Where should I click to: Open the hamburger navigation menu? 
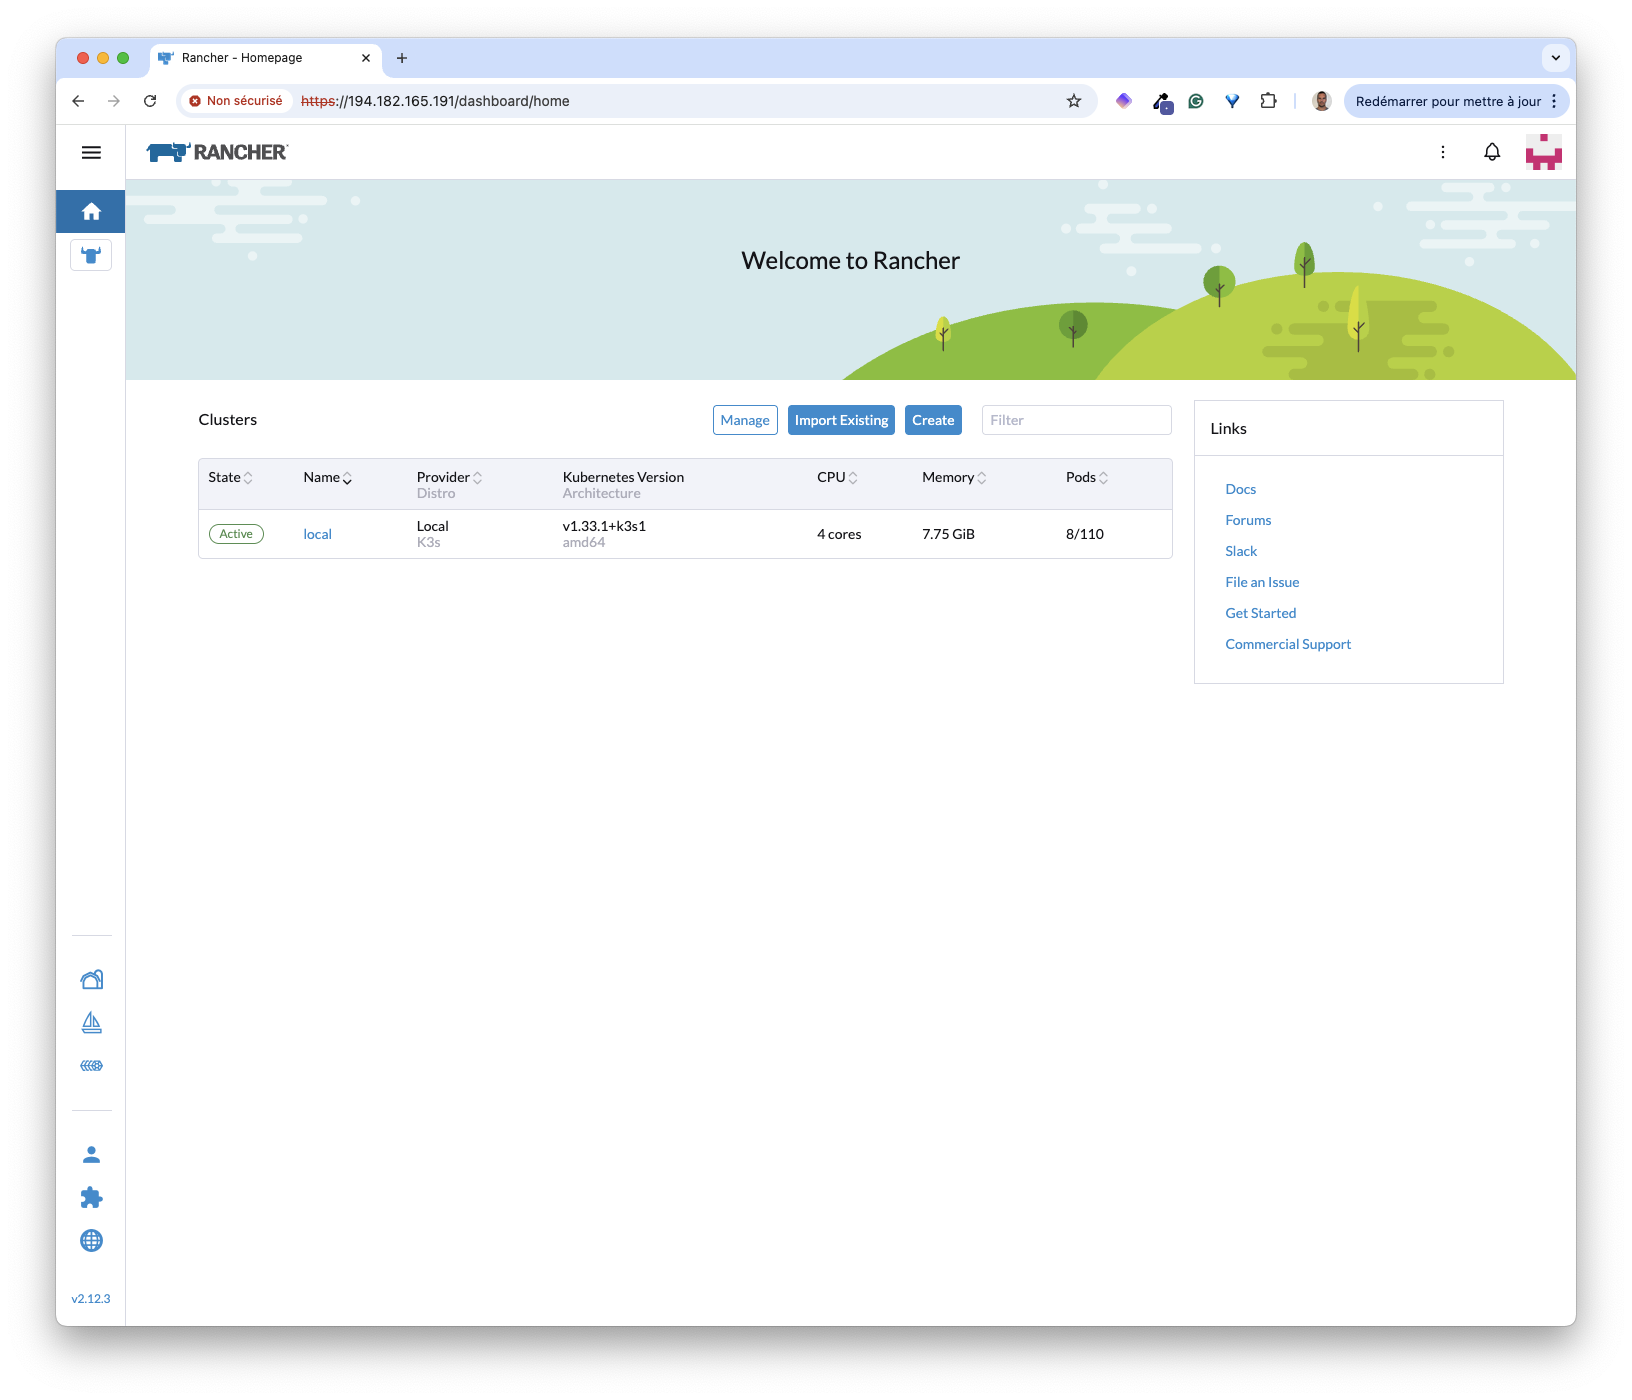[91, 152]
